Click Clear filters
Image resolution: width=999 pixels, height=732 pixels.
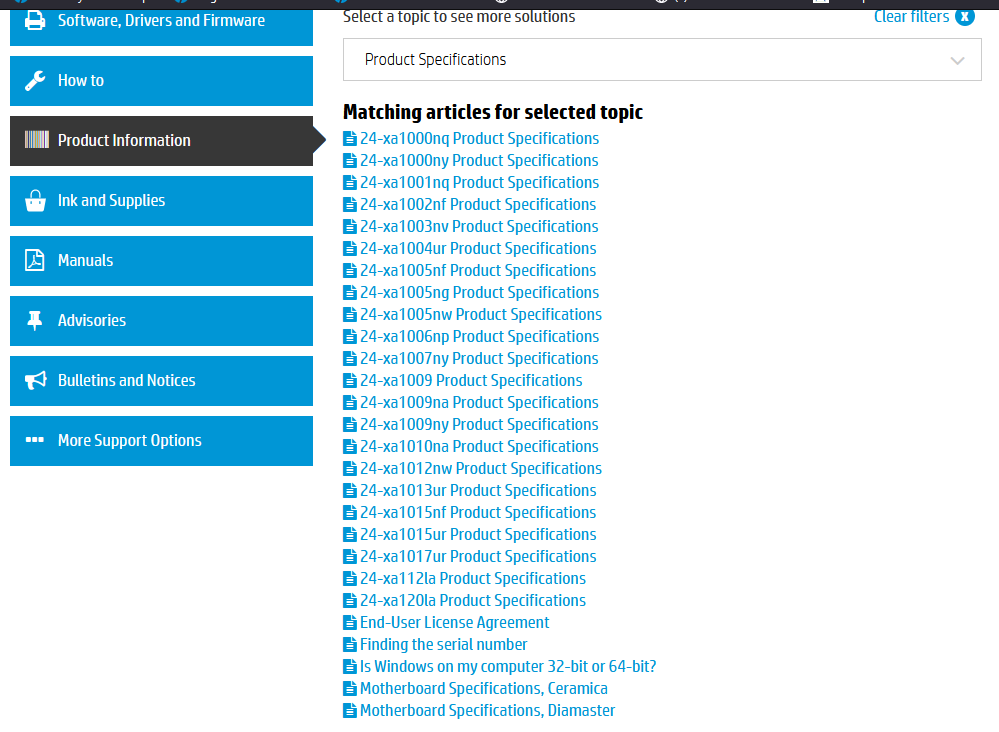[x=912, y=16]
